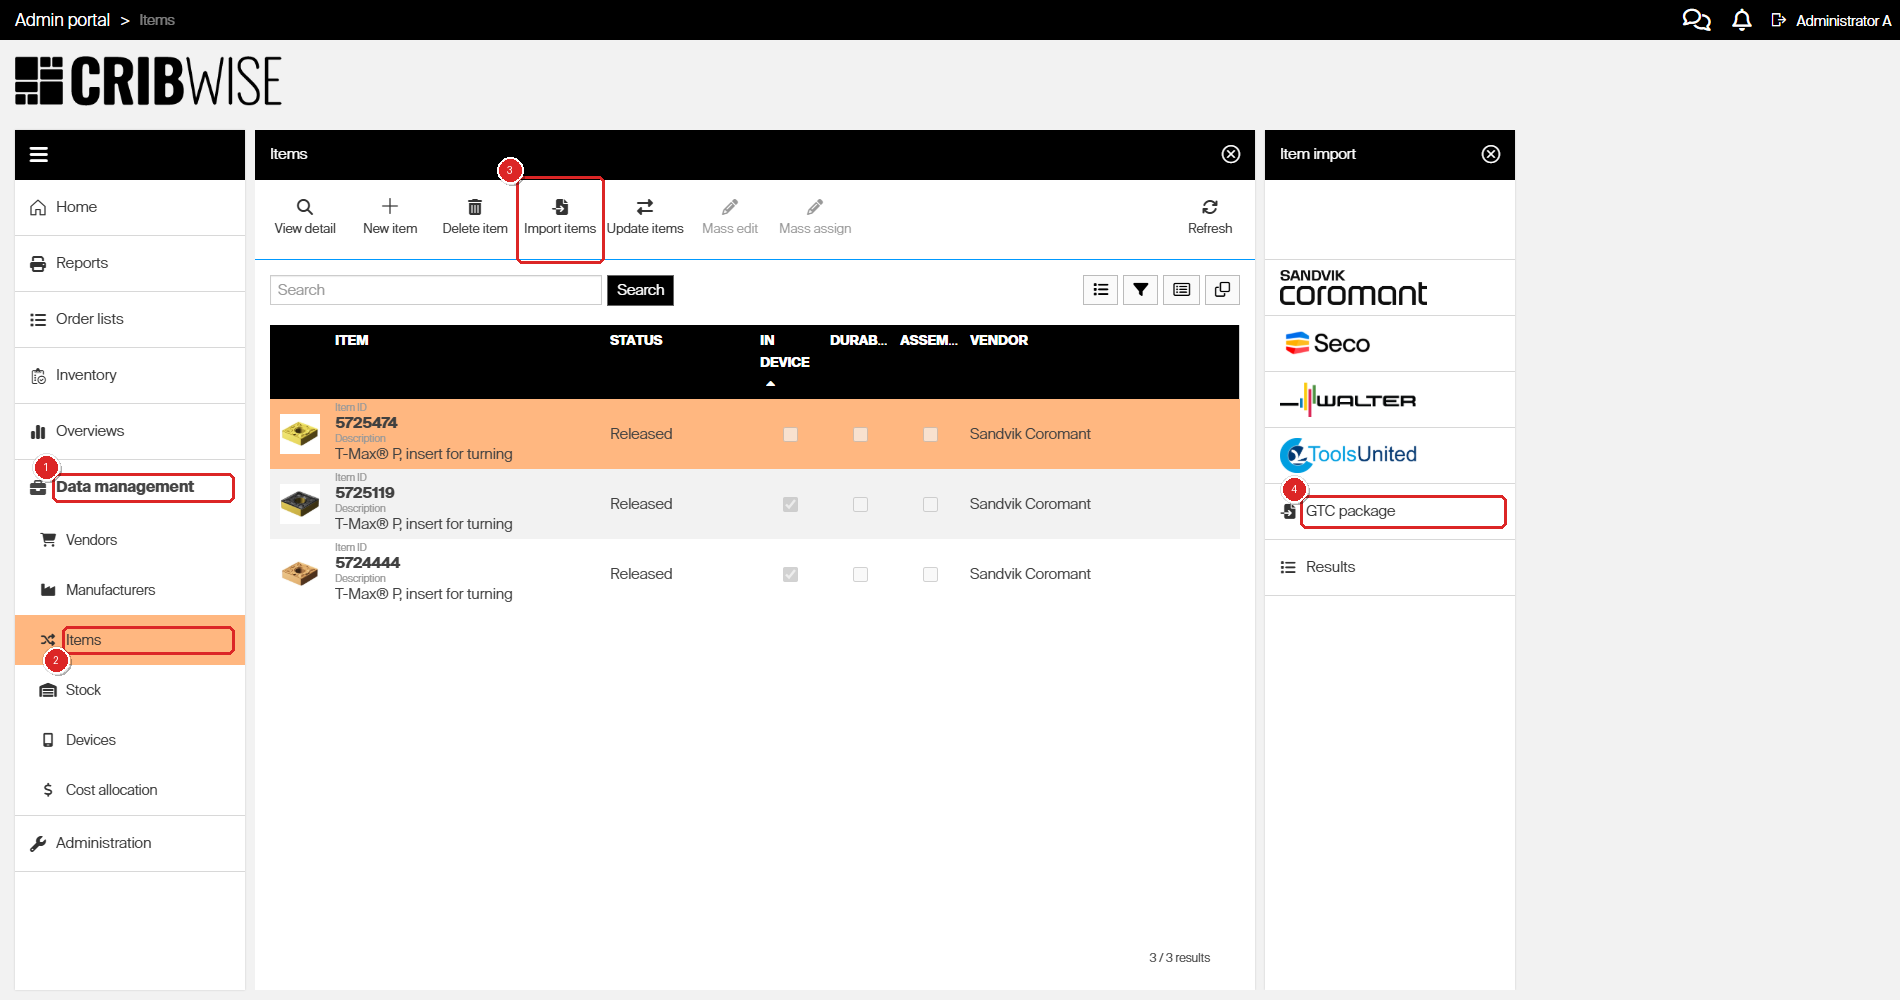
Task: Sort by STATUS column header
Action: tap(636, 340)
